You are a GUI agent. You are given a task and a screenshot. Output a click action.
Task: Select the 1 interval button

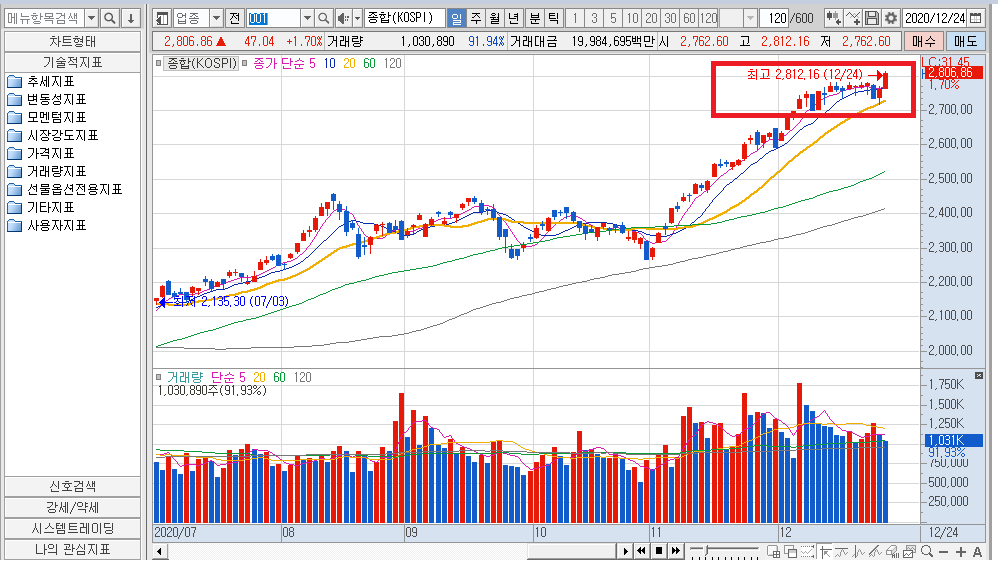point(575,18)
